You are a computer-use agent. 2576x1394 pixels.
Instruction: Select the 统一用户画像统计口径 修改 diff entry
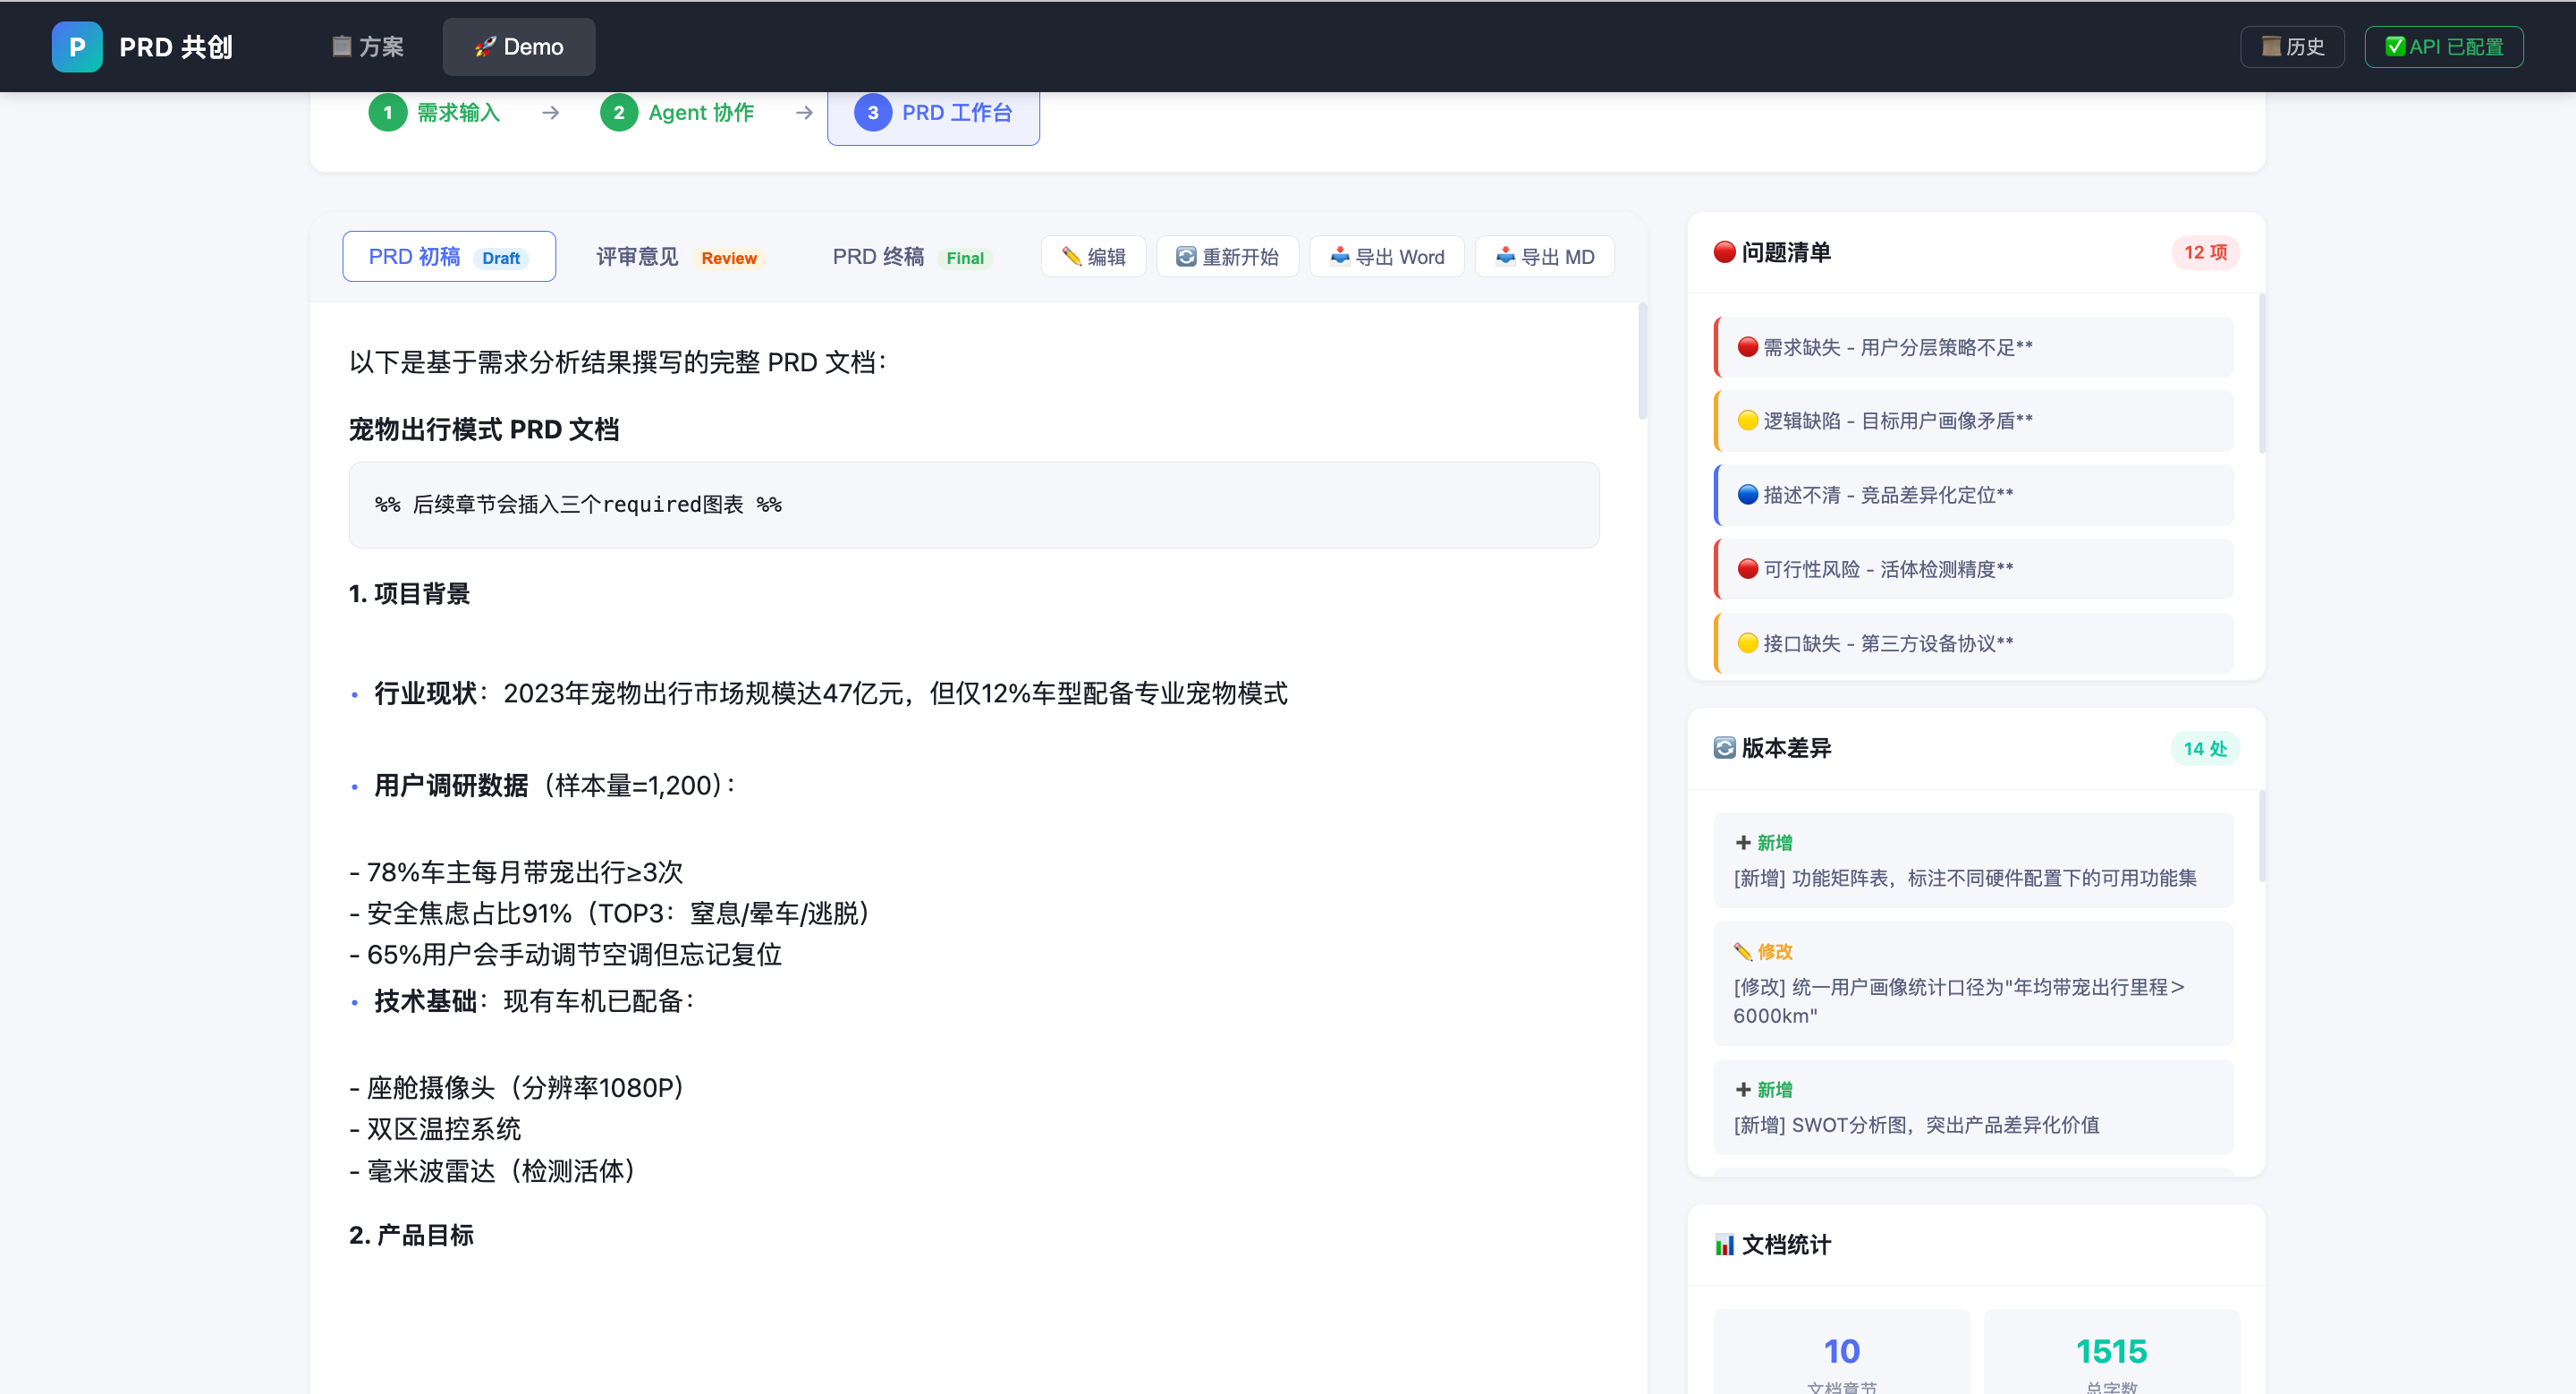pyautogui.click(x=1973, y=984)
